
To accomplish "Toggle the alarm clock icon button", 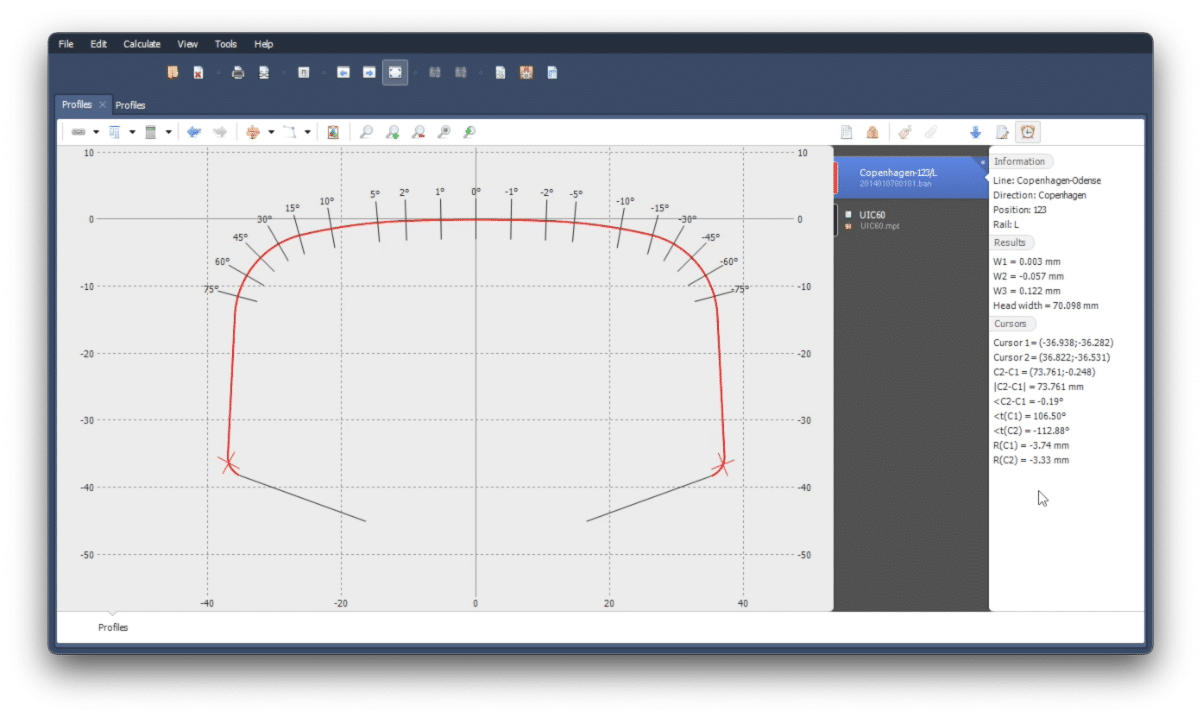I will 1027,132.
